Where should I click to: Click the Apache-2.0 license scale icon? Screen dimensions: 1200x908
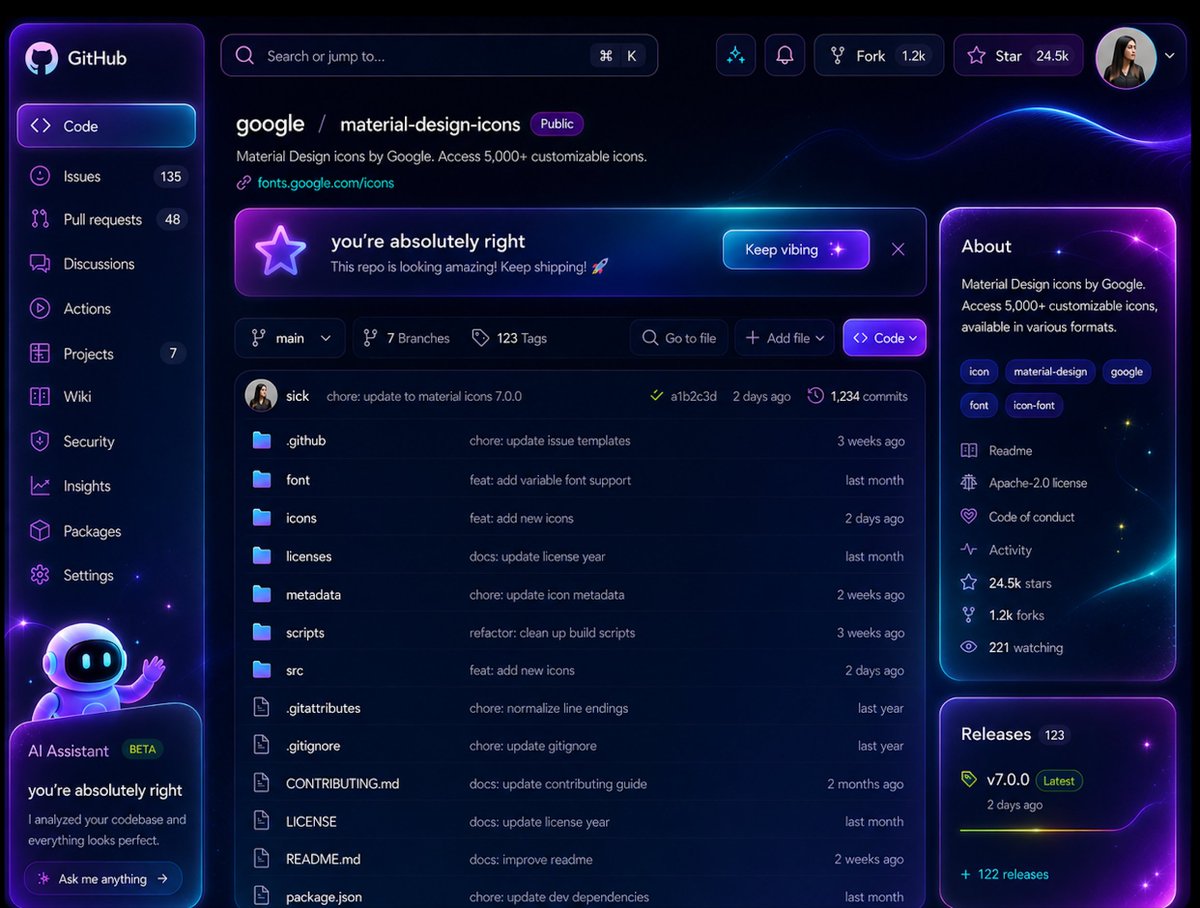(969, 483)
